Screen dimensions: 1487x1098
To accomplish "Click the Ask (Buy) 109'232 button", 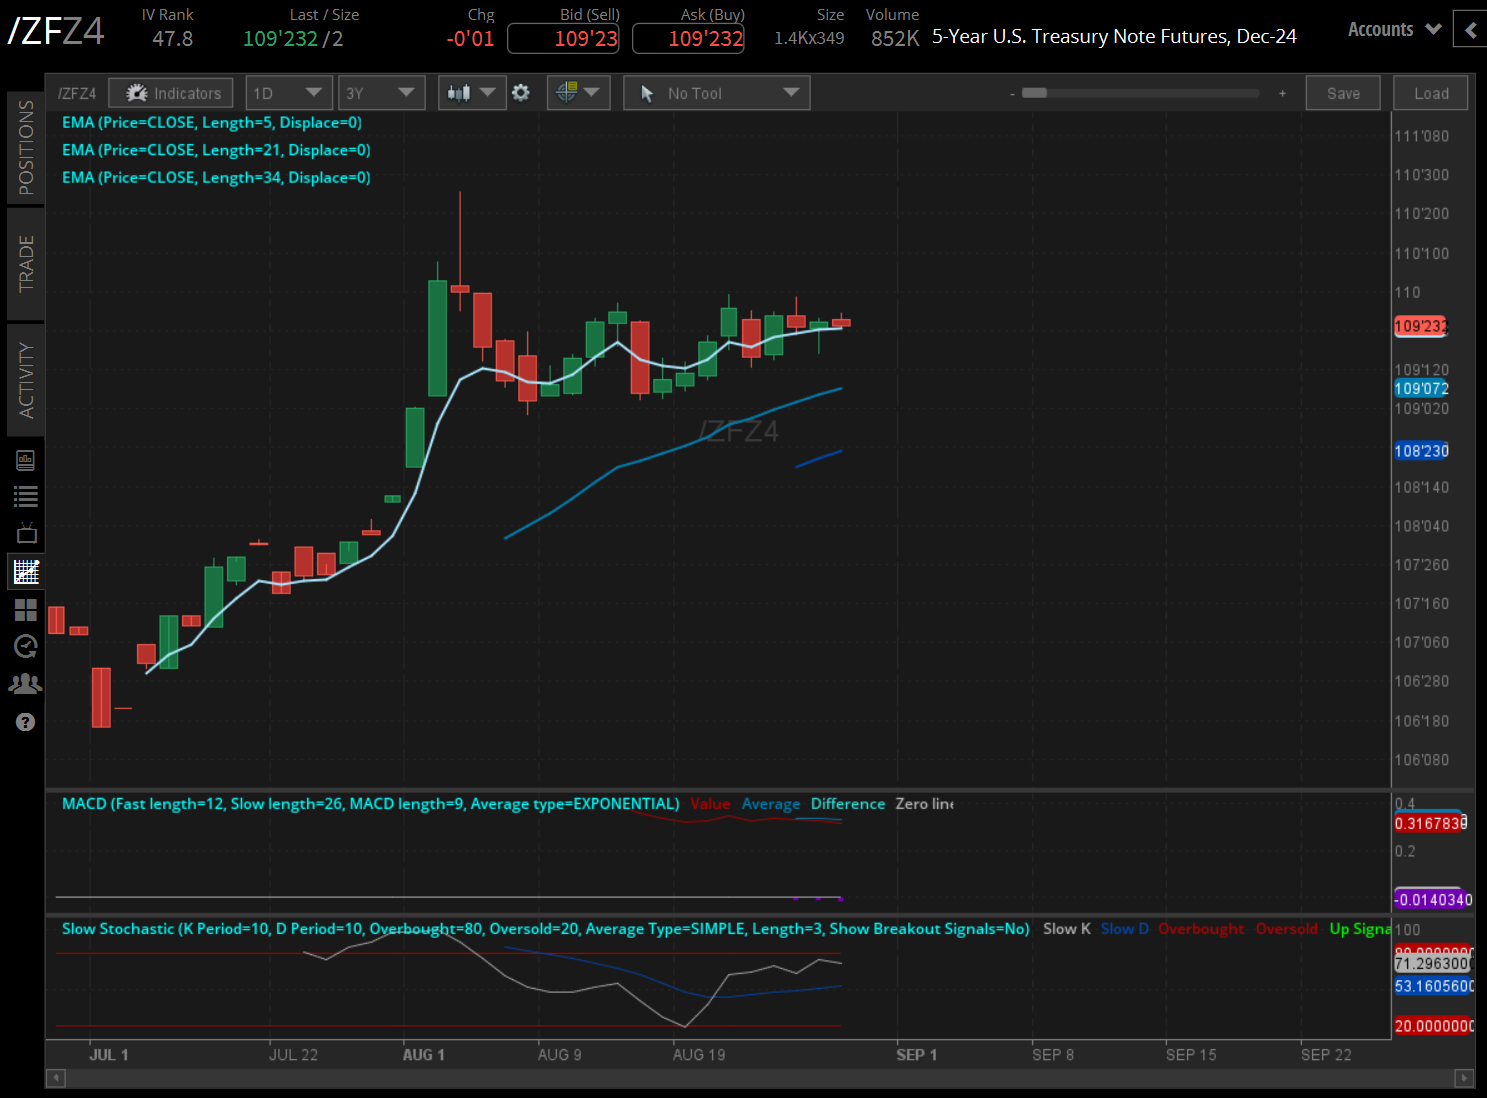I will (x=689, y=39).
